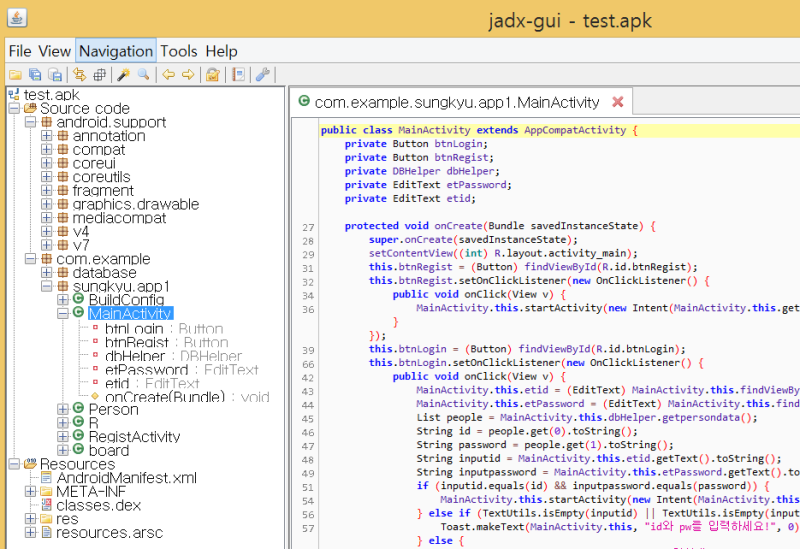Viewport: 800px width, 549px height.
Task: Click the test.apk root node icon
Action: click(14, 94)
